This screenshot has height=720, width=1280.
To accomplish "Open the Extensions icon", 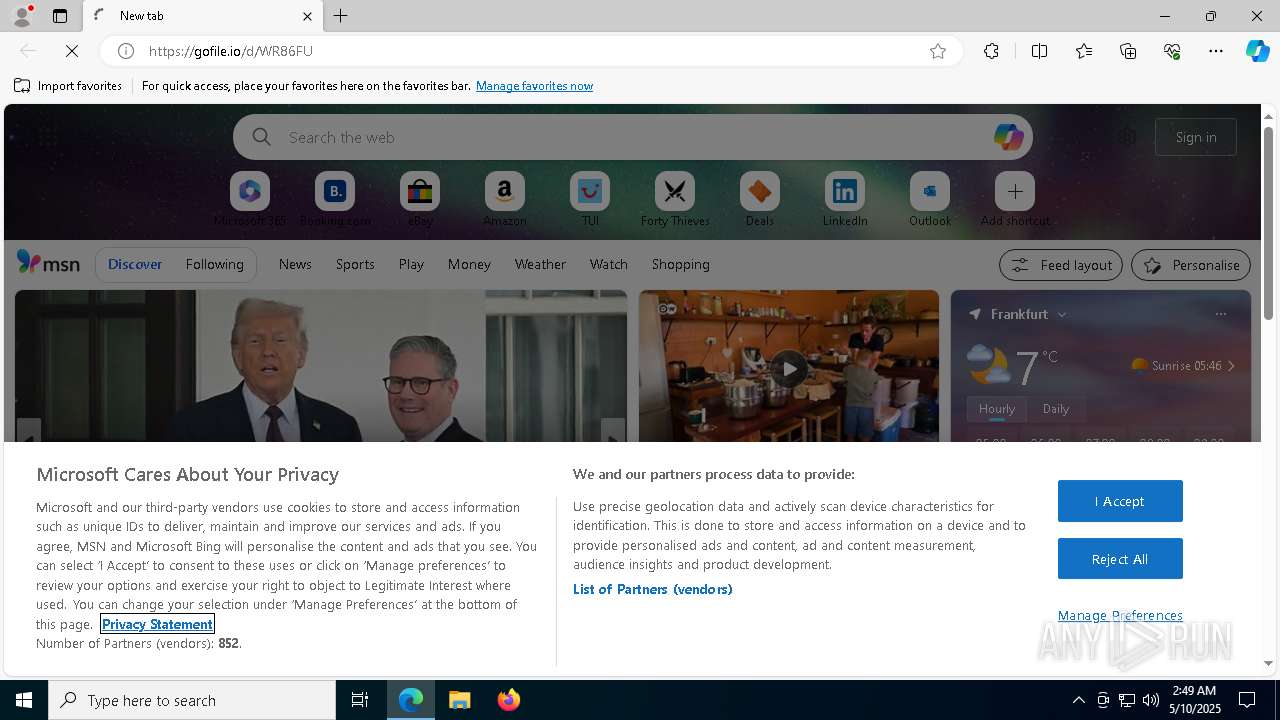I will 991,51.
